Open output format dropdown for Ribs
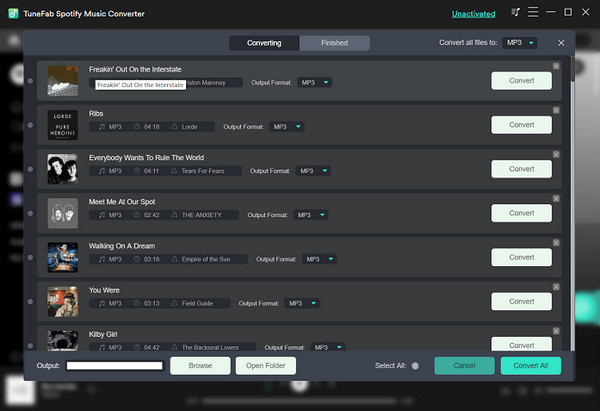 click(287, 127)
